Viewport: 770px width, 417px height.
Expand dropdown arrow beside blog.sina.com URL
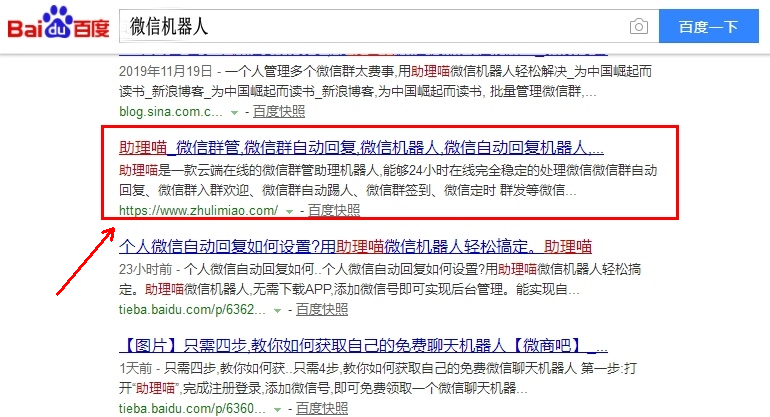pos(235,114)
